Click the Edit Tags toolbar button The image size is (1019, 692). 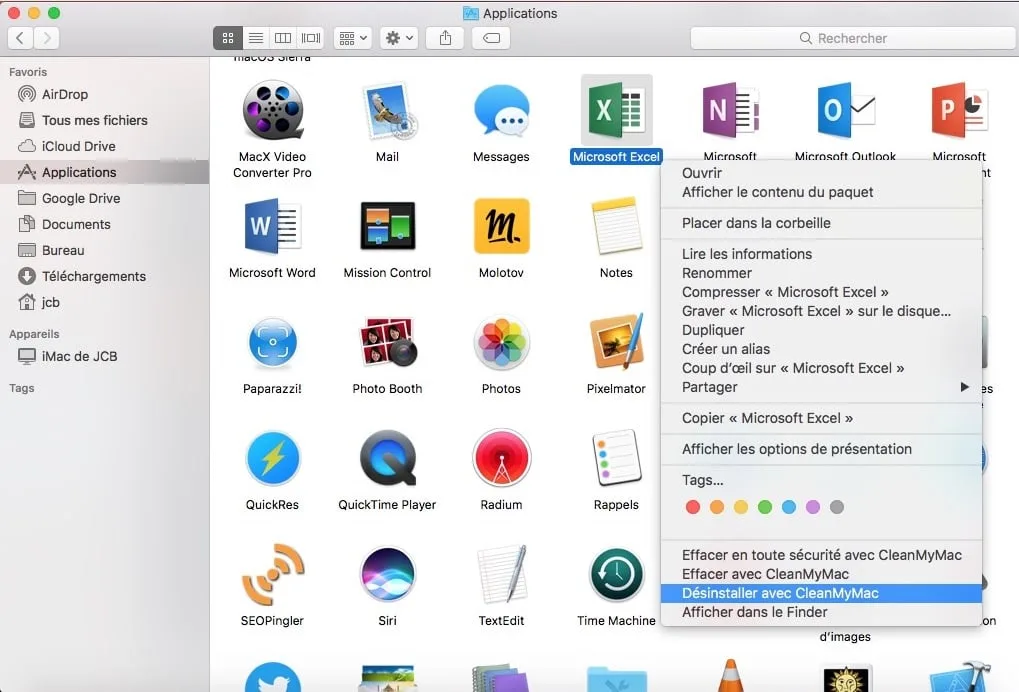(x=491, y=38)
